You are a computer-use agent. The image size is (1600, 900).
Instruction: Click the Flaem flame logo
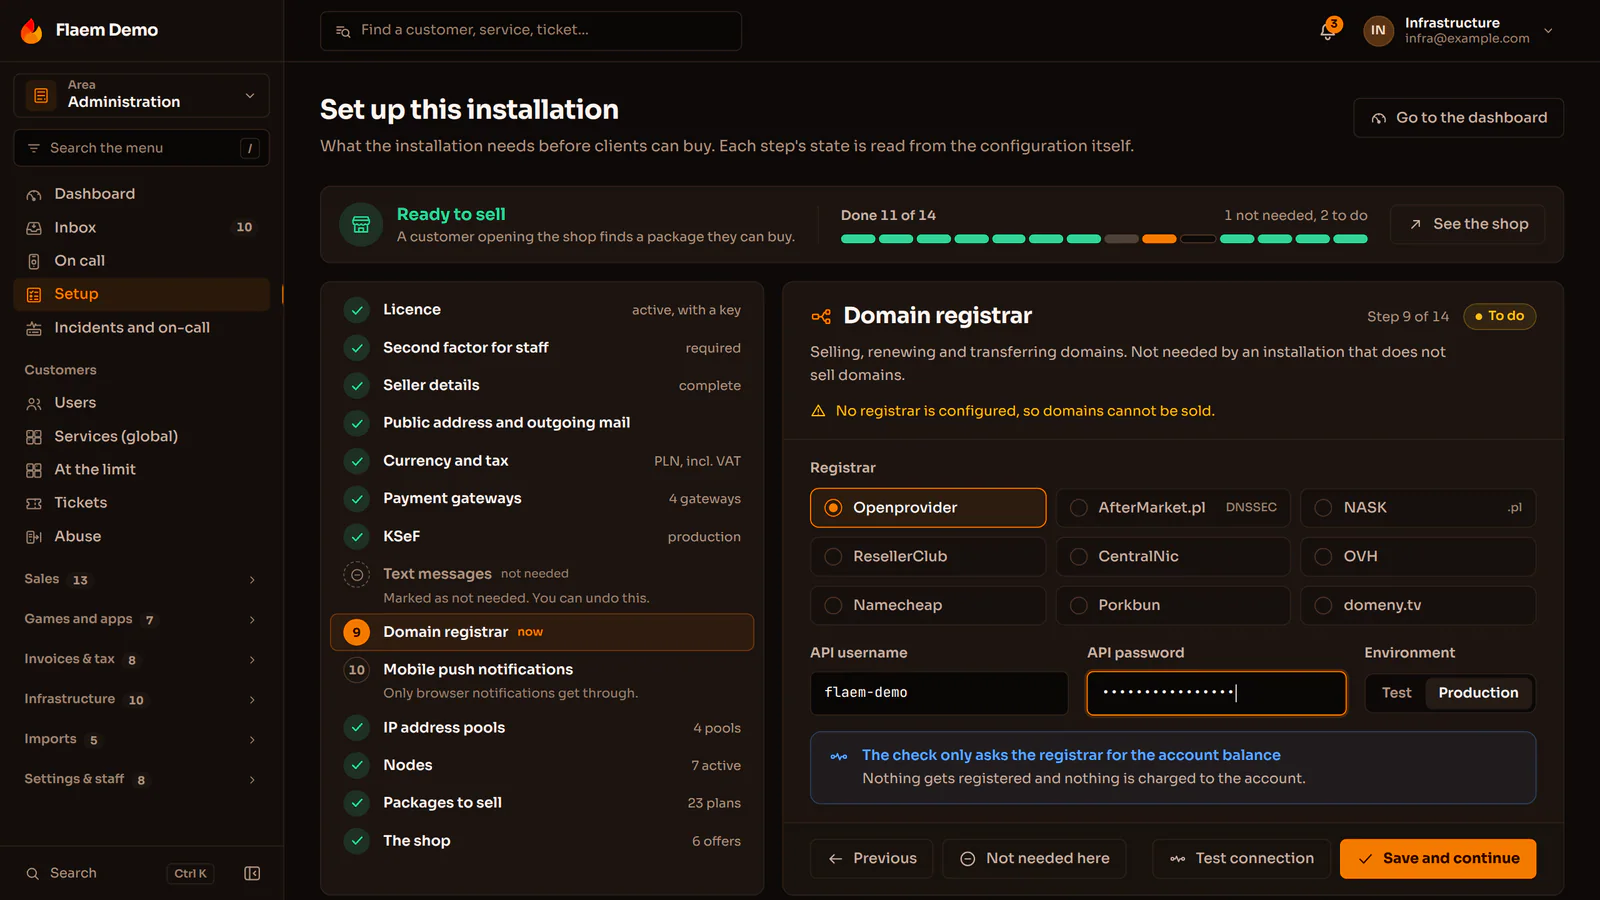[32, 31]
